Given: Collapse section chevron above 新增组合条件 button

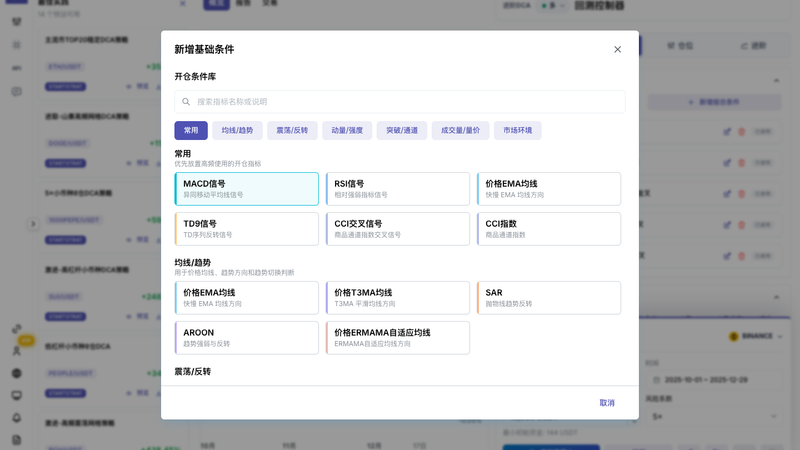Looking at the screenshot, I should (x=776, y=81).
